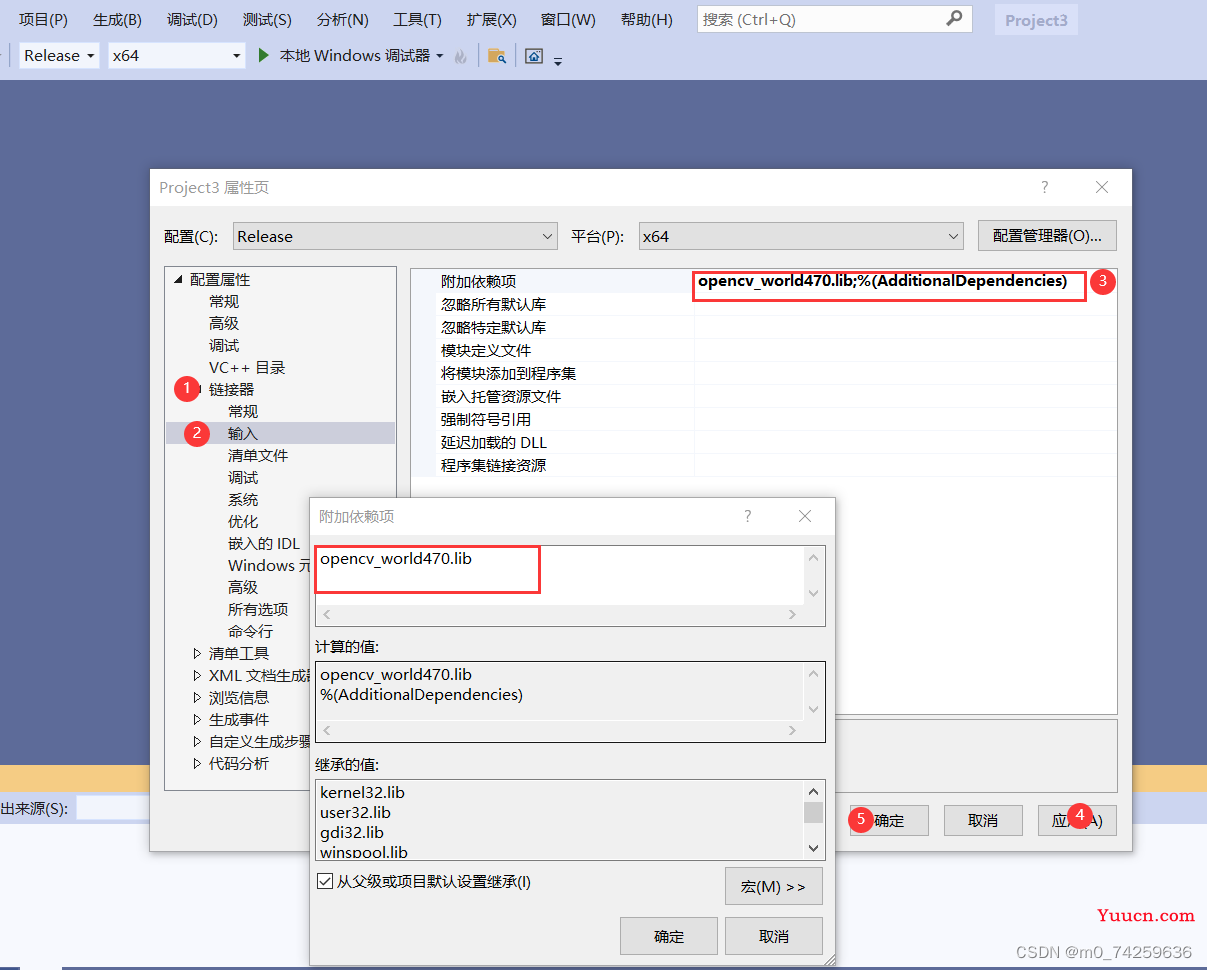Click the right arrow of dependencies edit box scrollbar
Viewport: 1207px width, 970px height.
792,615
